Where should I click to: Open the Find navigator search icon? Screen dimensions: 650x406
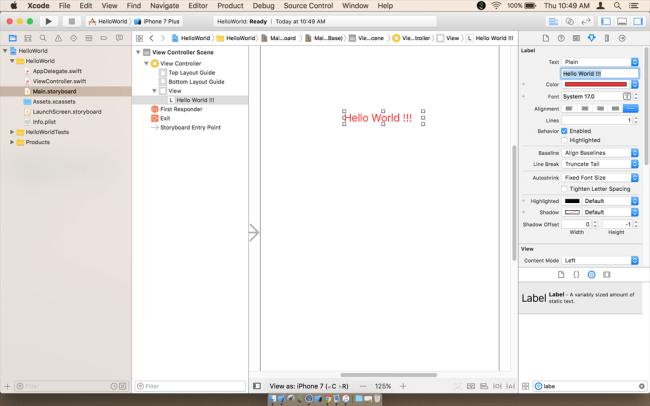tap(43, 38)
